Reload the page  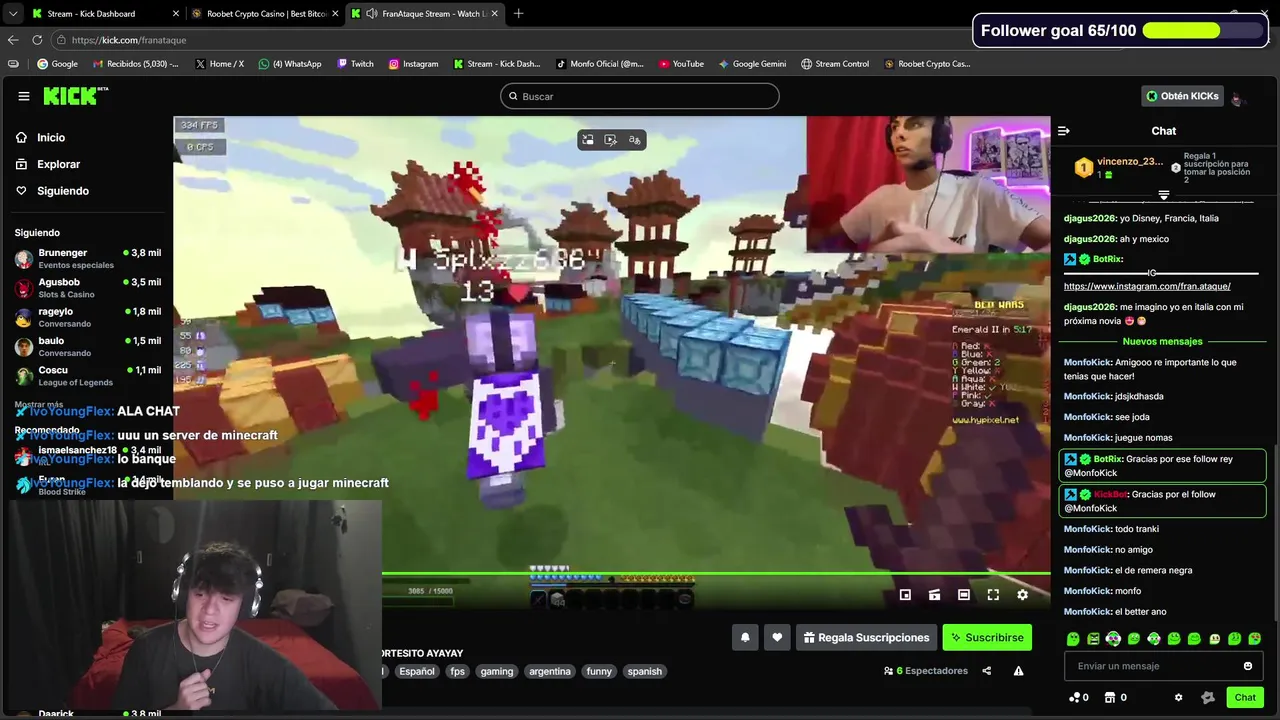tap(37, 40)
